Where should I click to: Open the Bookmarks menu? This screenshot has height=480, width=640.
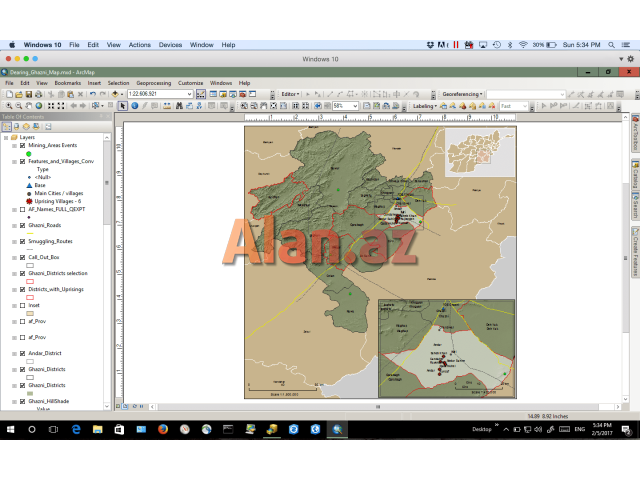pyautogui.click(x=67, y=83)
